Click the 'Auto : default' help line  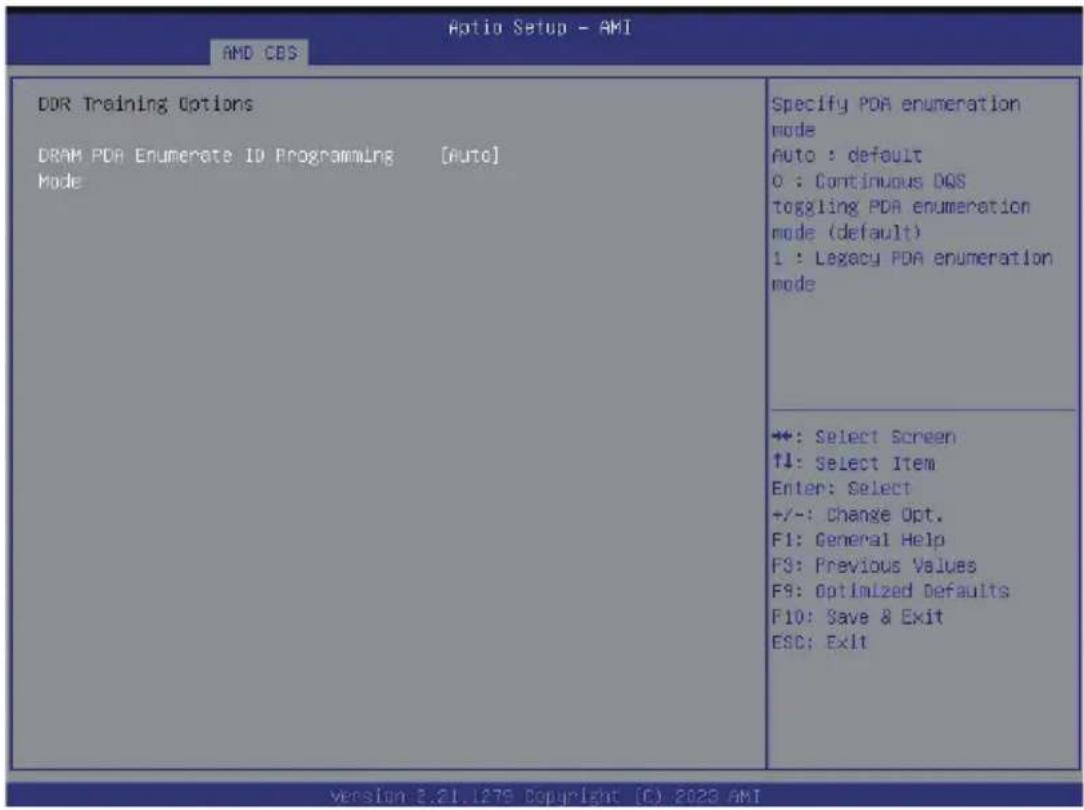tap(846, 156)
